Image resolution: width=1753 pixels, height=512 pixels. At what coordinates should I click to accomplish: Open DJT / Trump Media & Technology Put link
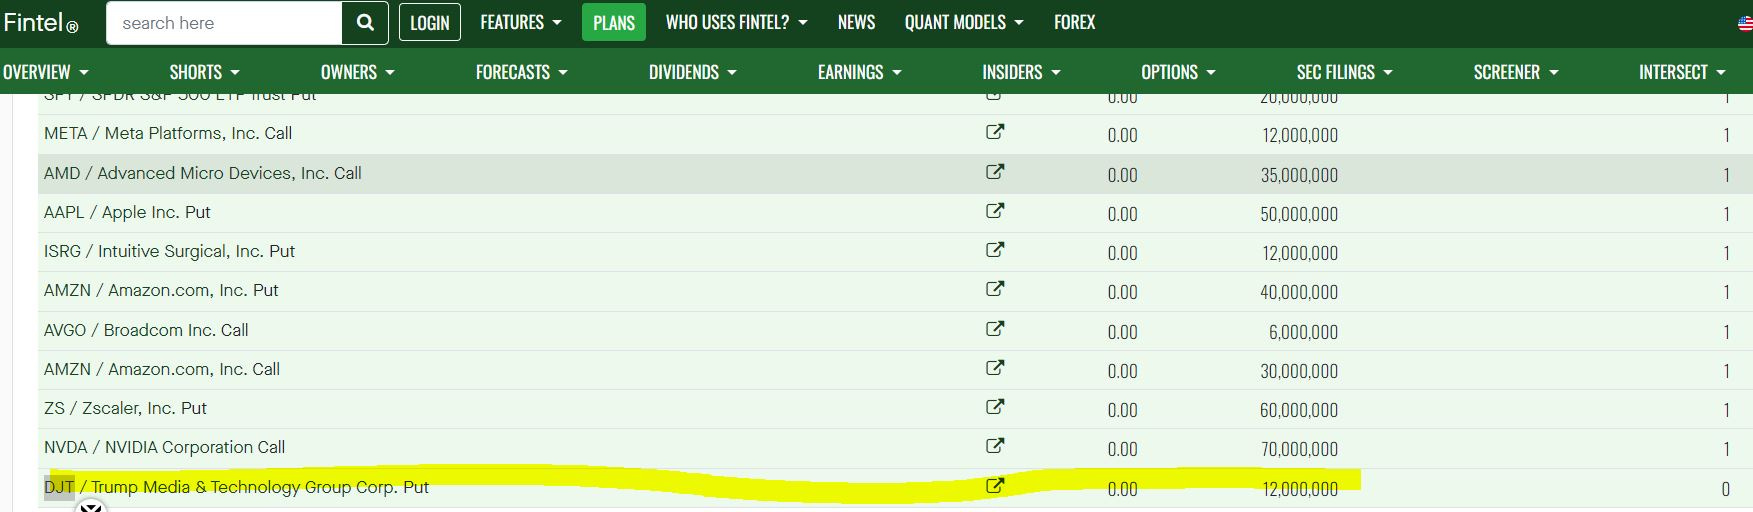tap(236, 487)
